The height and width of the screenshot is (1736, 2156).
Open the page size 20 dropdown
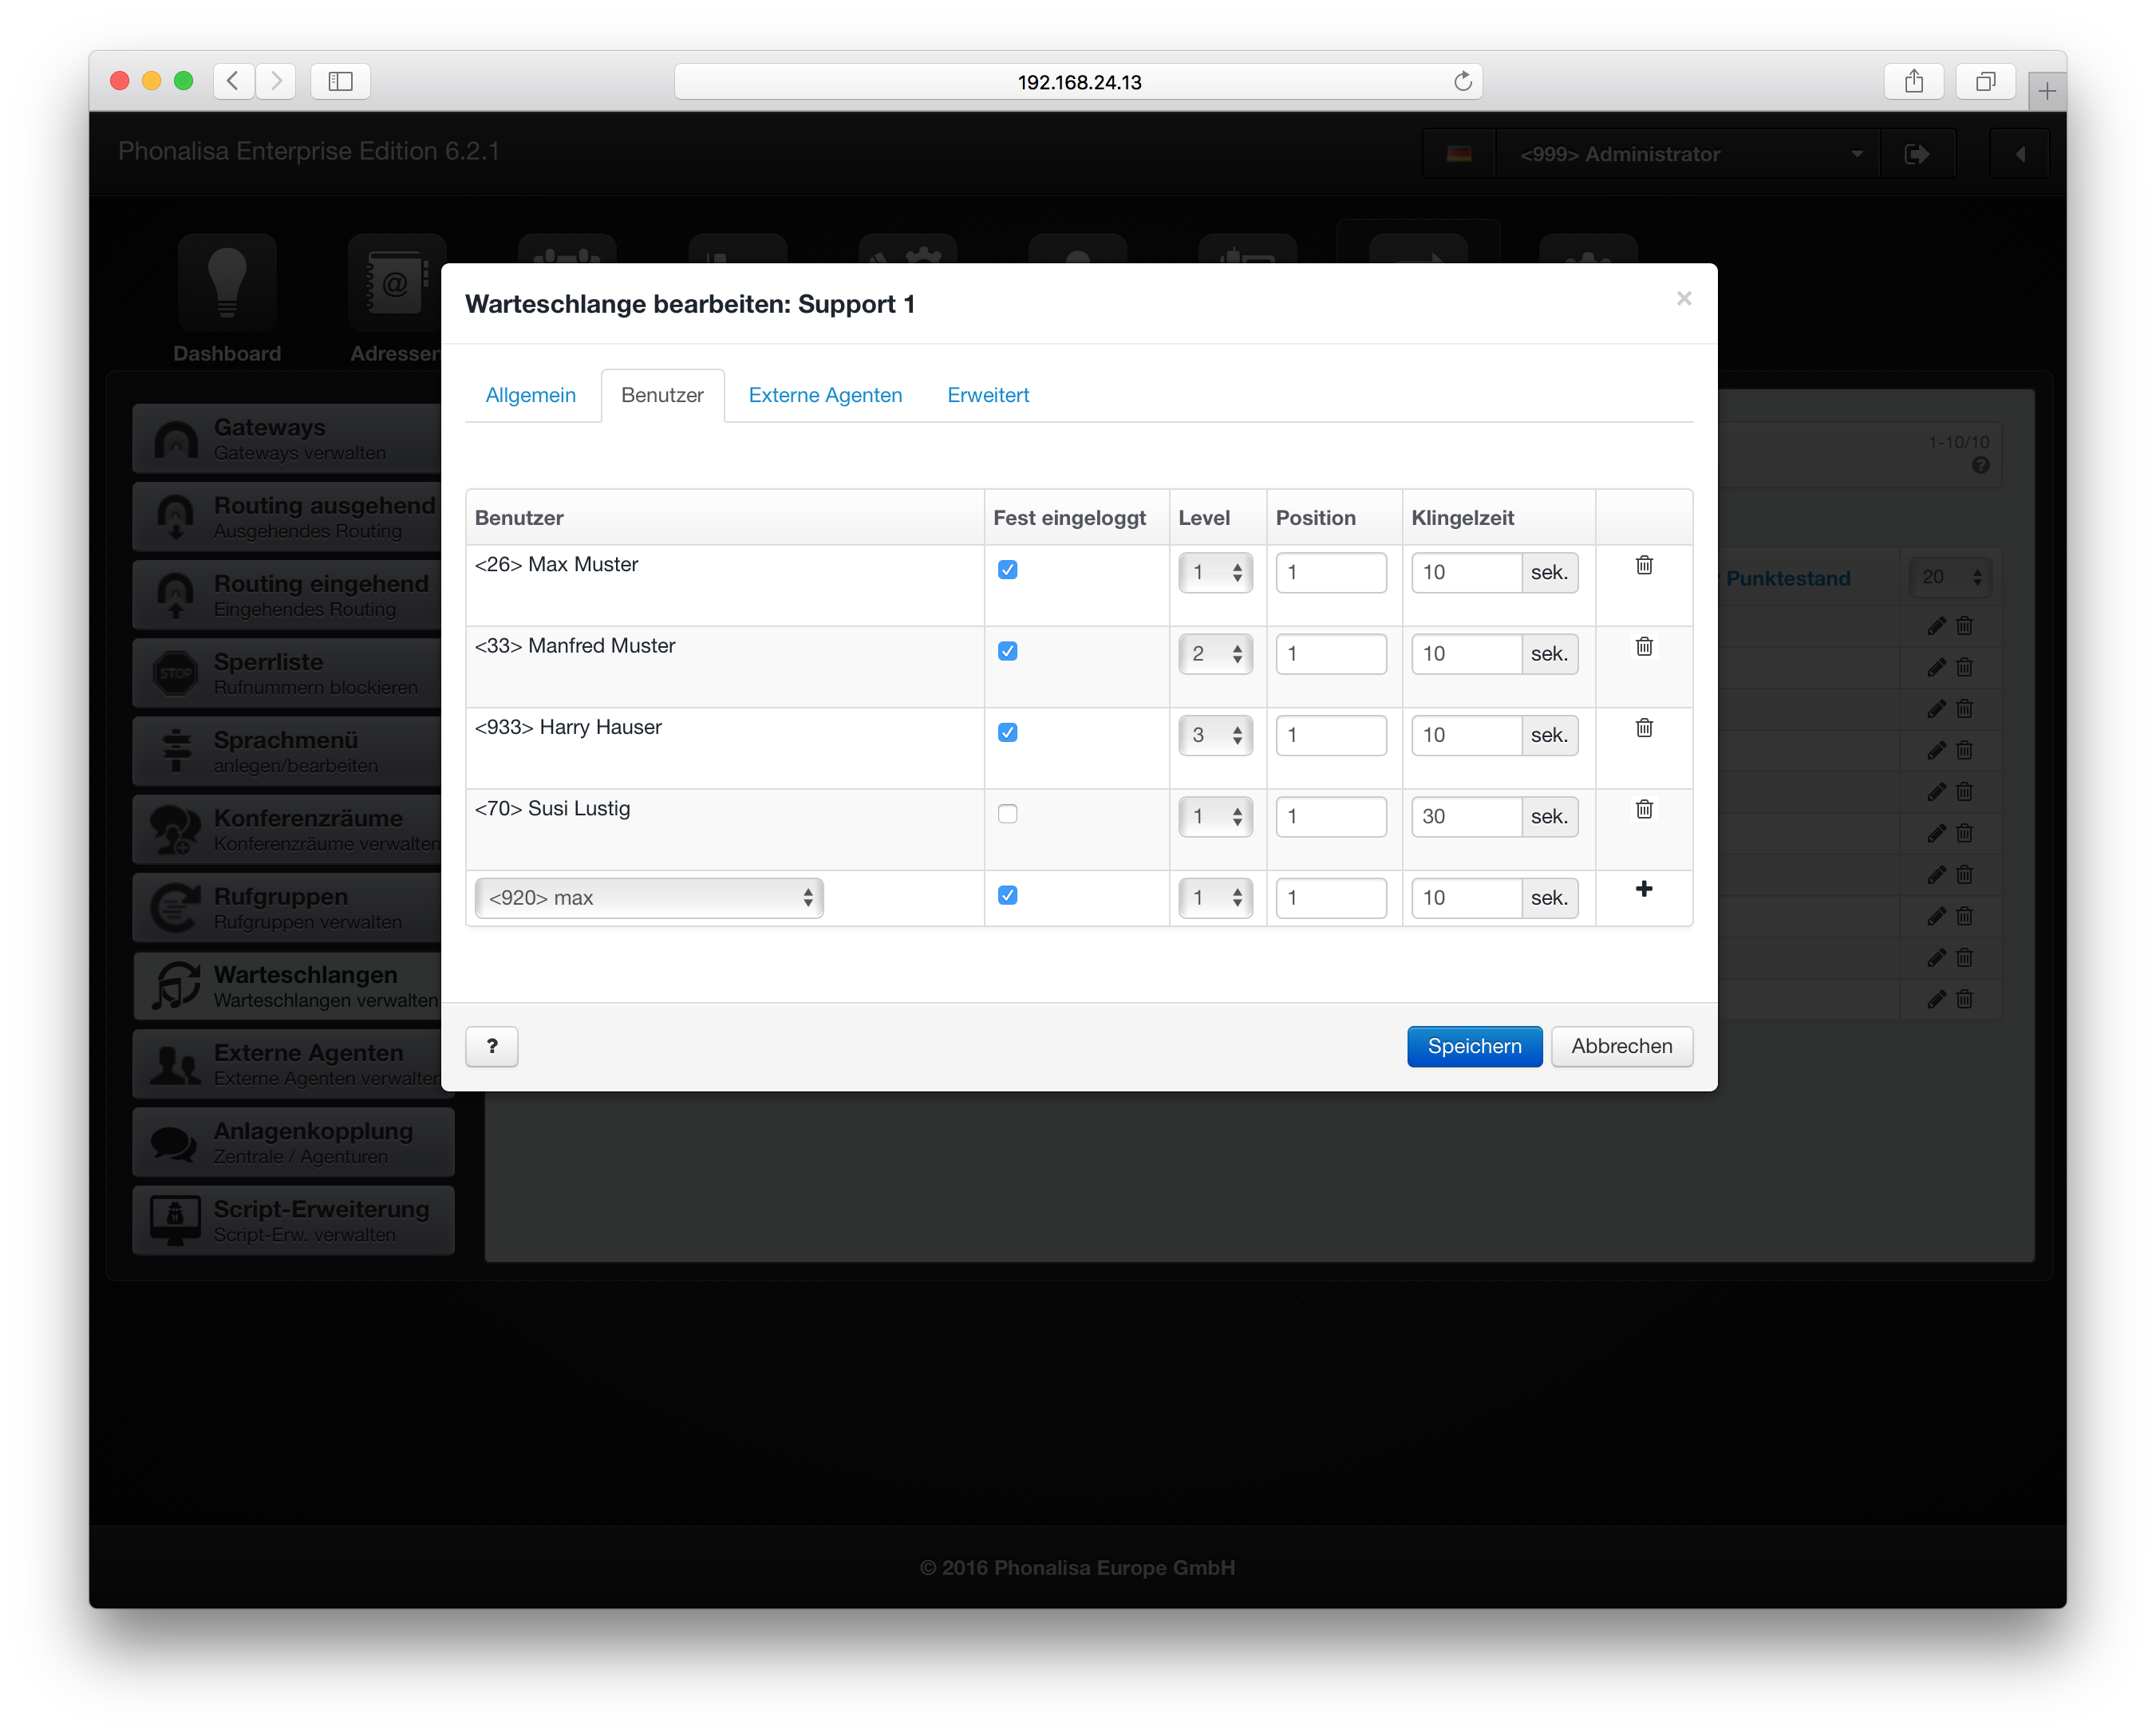(x=1950, y=577)
